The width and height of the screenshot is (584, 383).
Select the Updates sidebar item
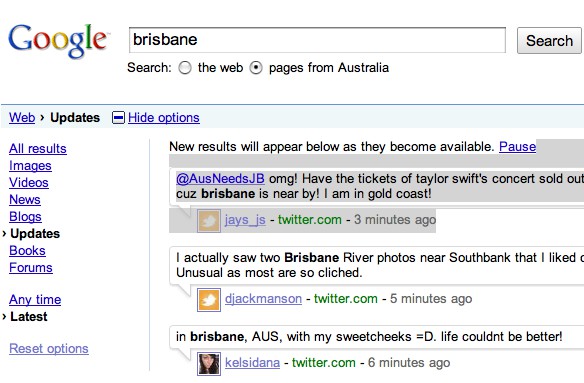35,234
